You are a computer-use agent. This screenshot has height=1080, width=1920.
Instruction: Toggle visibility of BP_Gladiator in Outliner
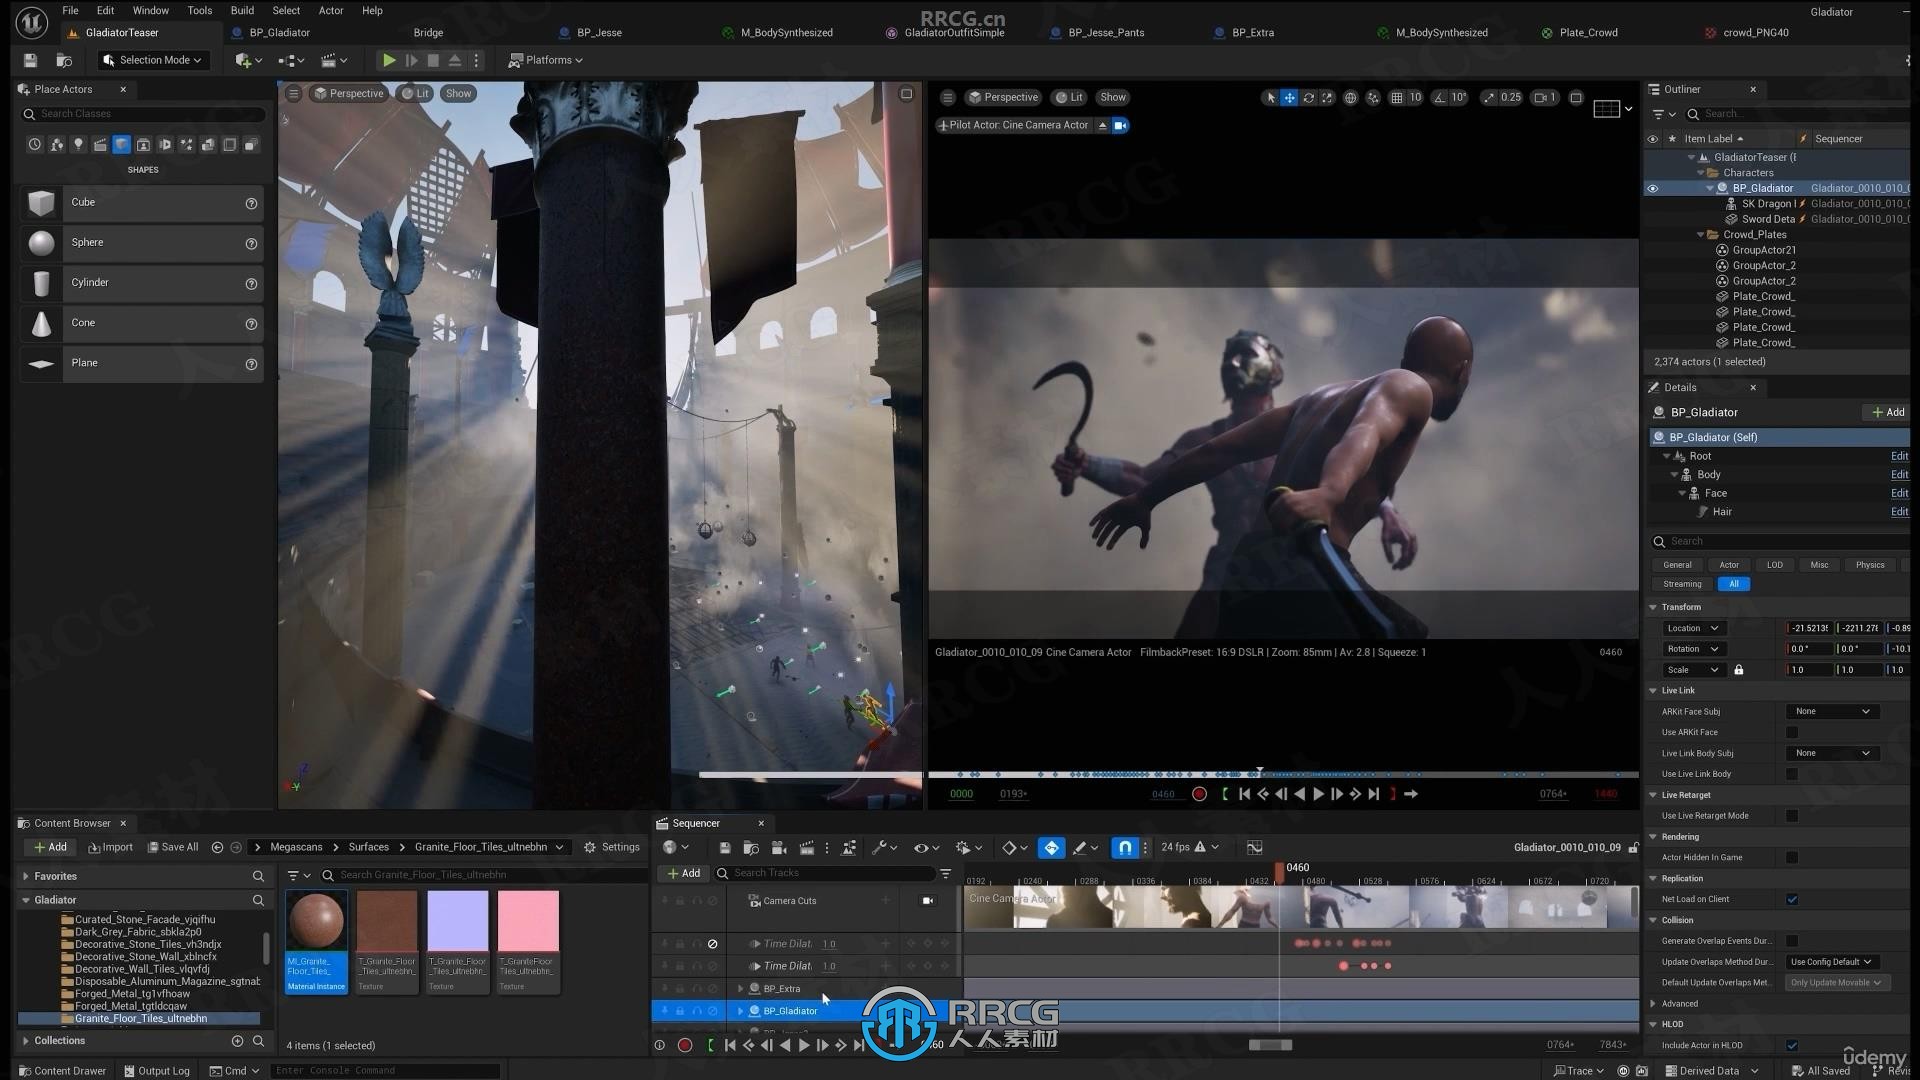point(1654,187)
